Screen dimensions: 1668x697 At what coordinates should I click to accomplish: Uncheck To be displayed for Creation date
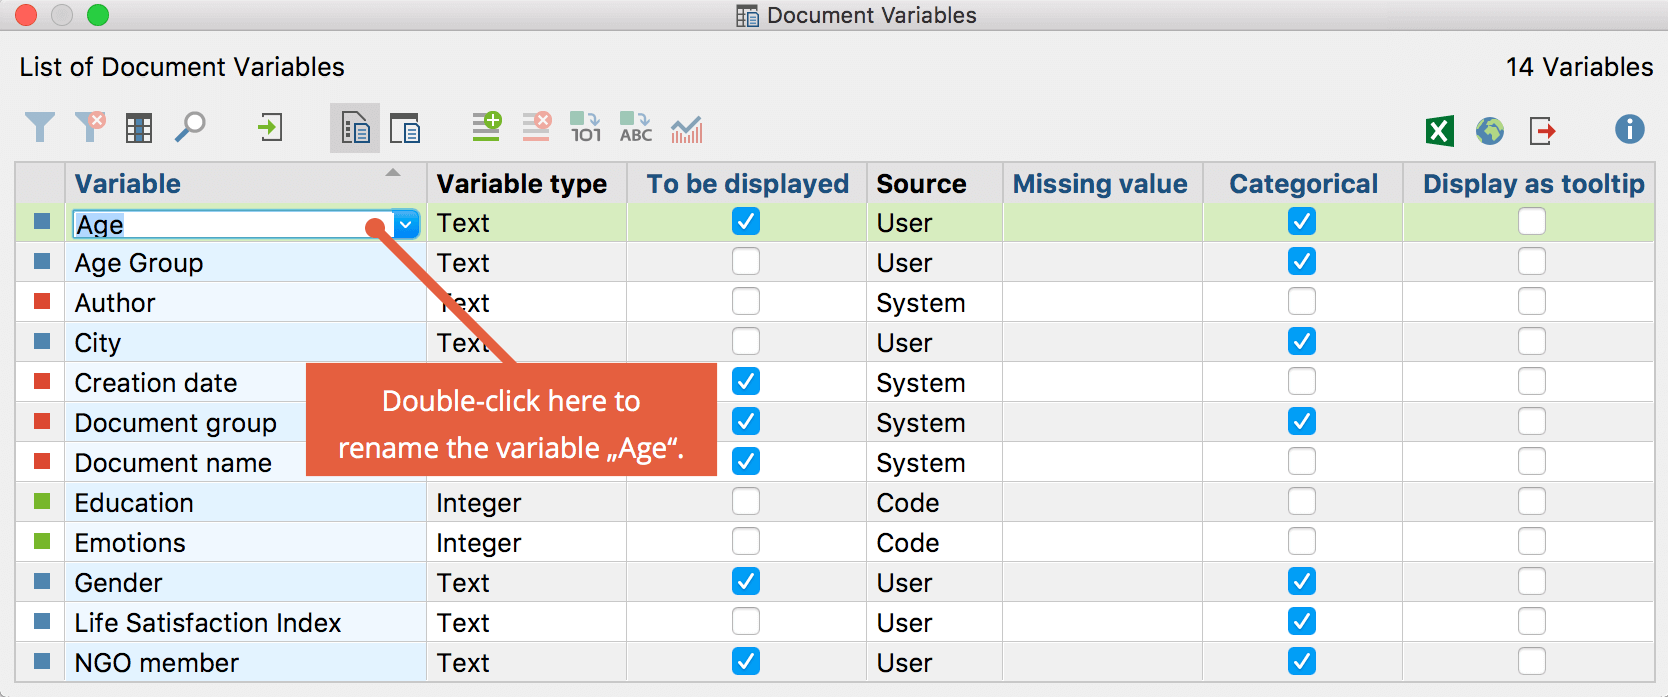746,381
